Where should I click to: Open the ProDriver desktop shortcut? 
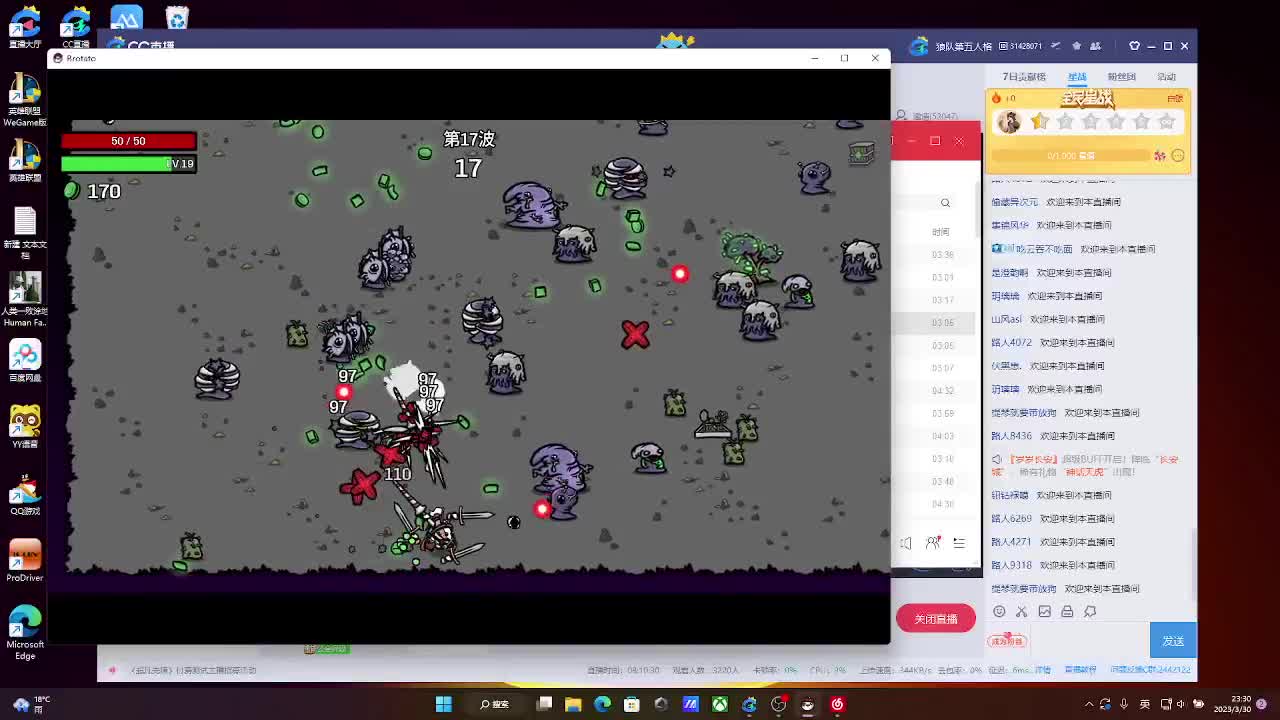pos(25,561)
